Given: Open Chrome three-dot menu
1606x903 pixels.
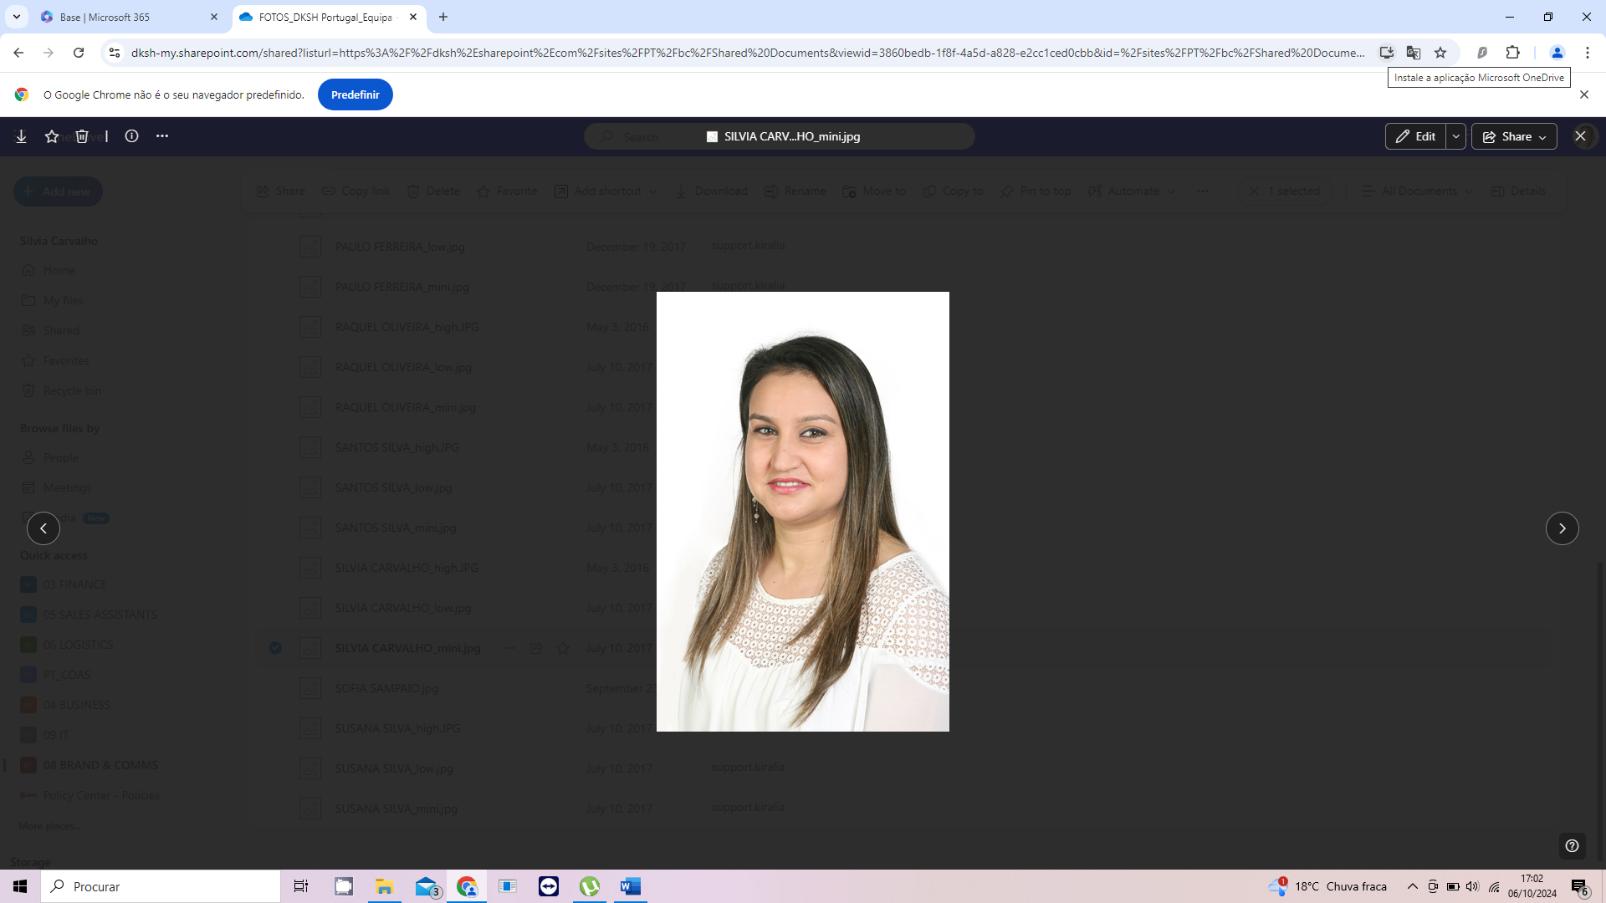Looking at the screenshot, I should tap(1587, 53).
